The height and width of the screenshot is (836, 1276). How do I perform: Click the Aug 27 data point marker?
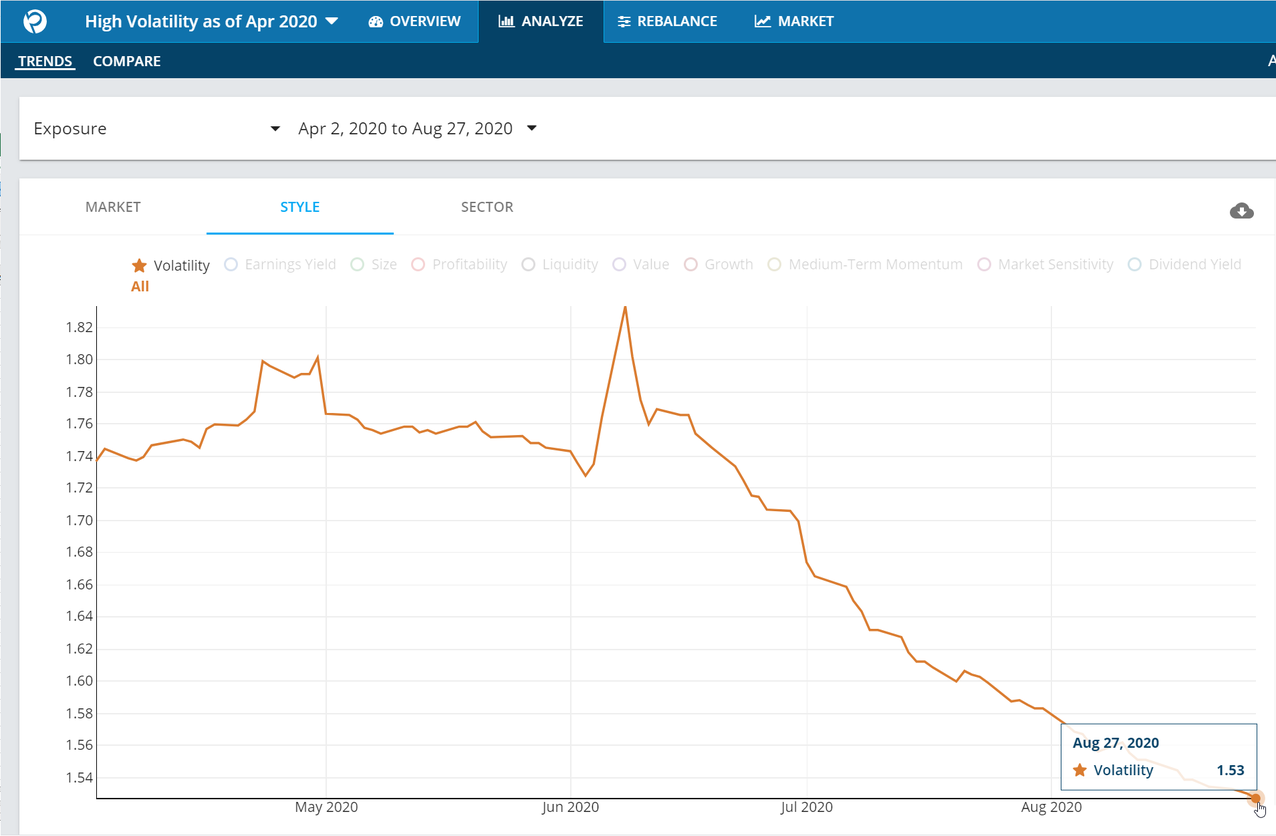(x=1256, y=798)
